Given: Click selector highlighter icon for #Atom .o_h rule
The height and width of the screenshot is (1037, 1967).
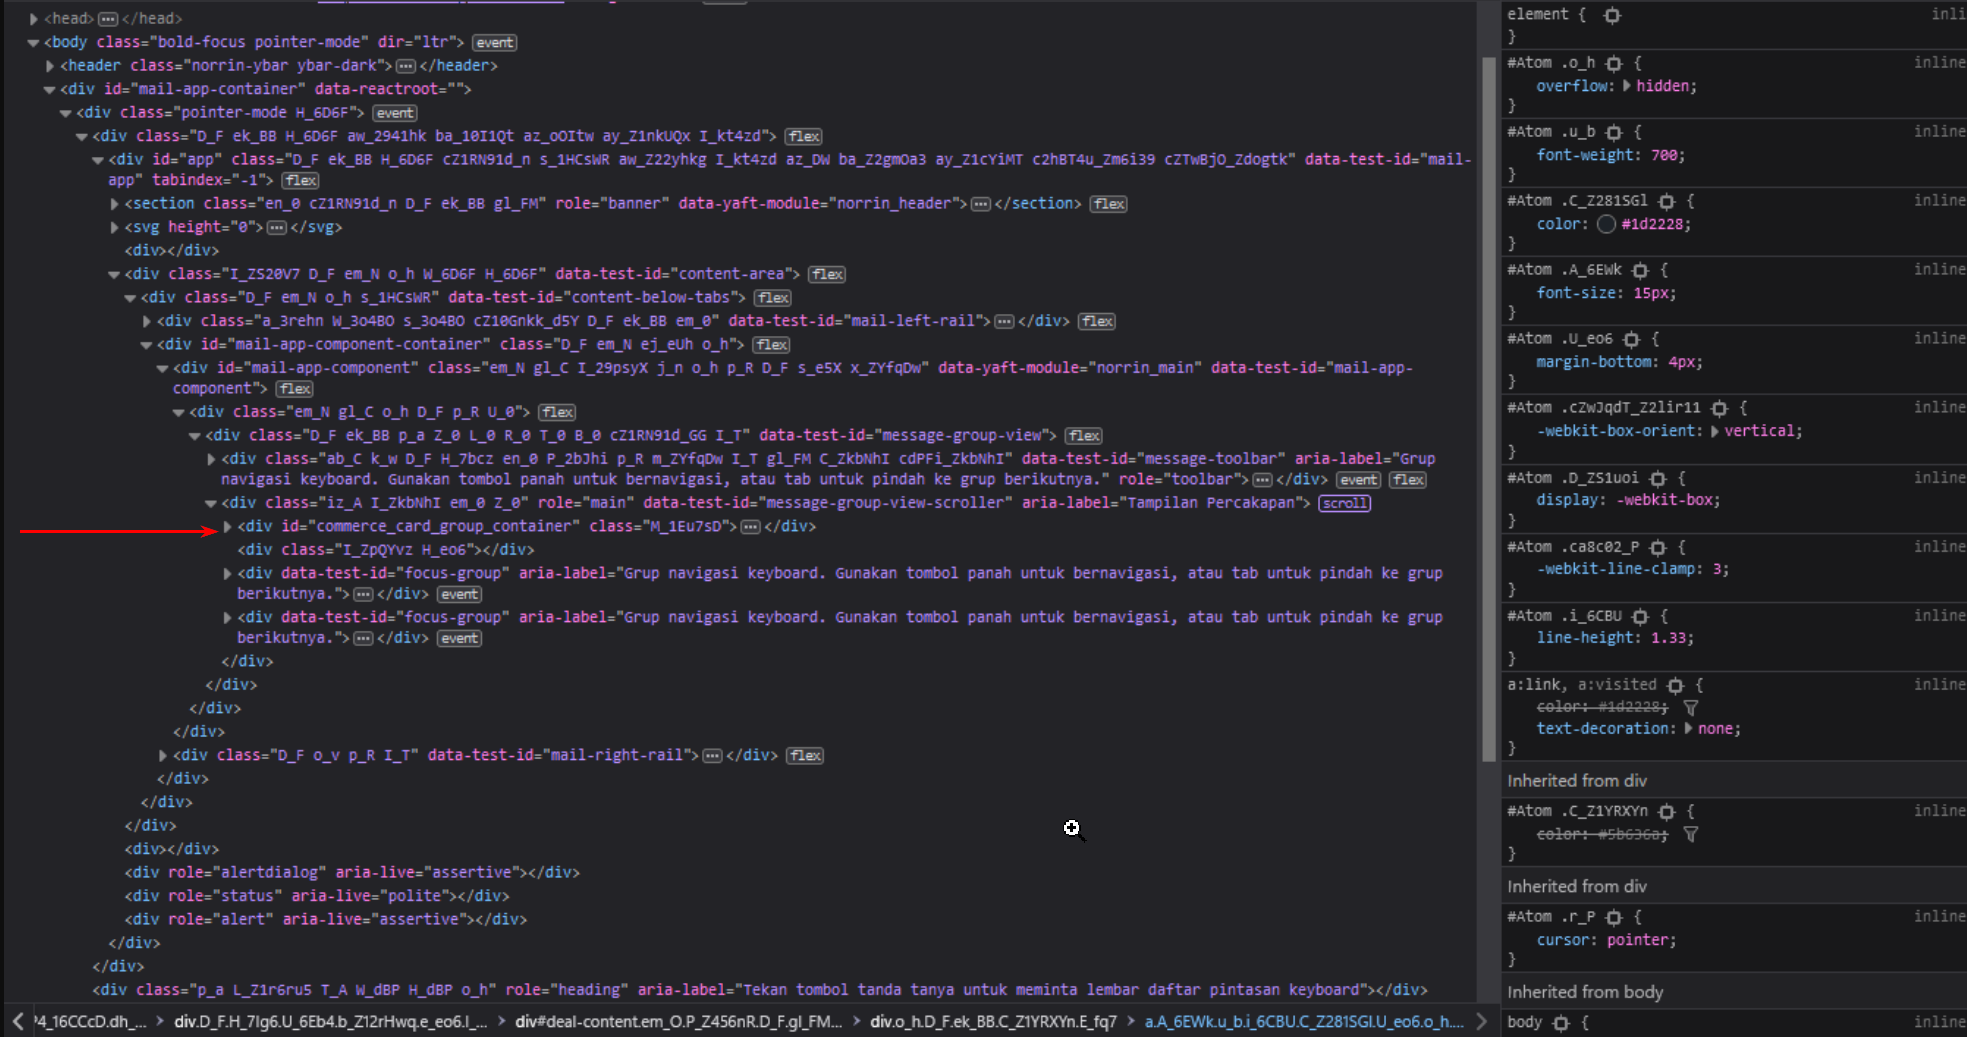Looking at the screenshot, I should click(1614, 63).
